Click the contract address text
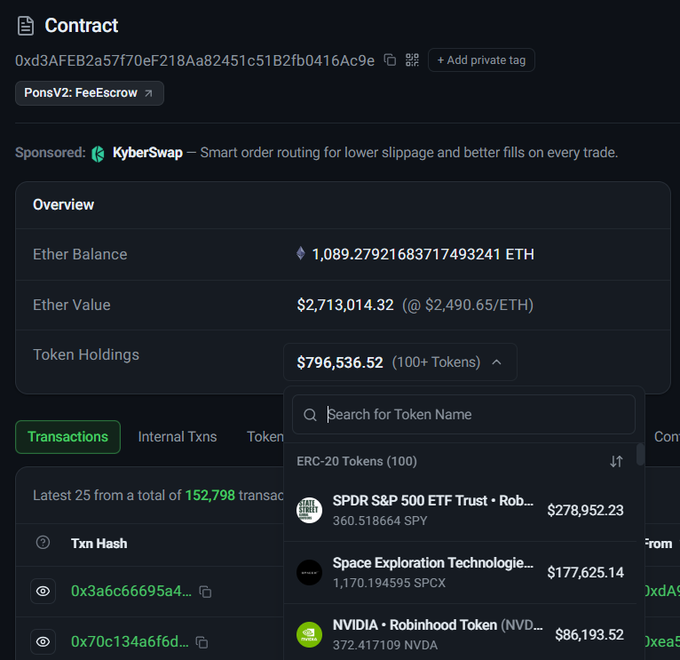This screenshot has width=680, height=660. [x=195, y=61]
